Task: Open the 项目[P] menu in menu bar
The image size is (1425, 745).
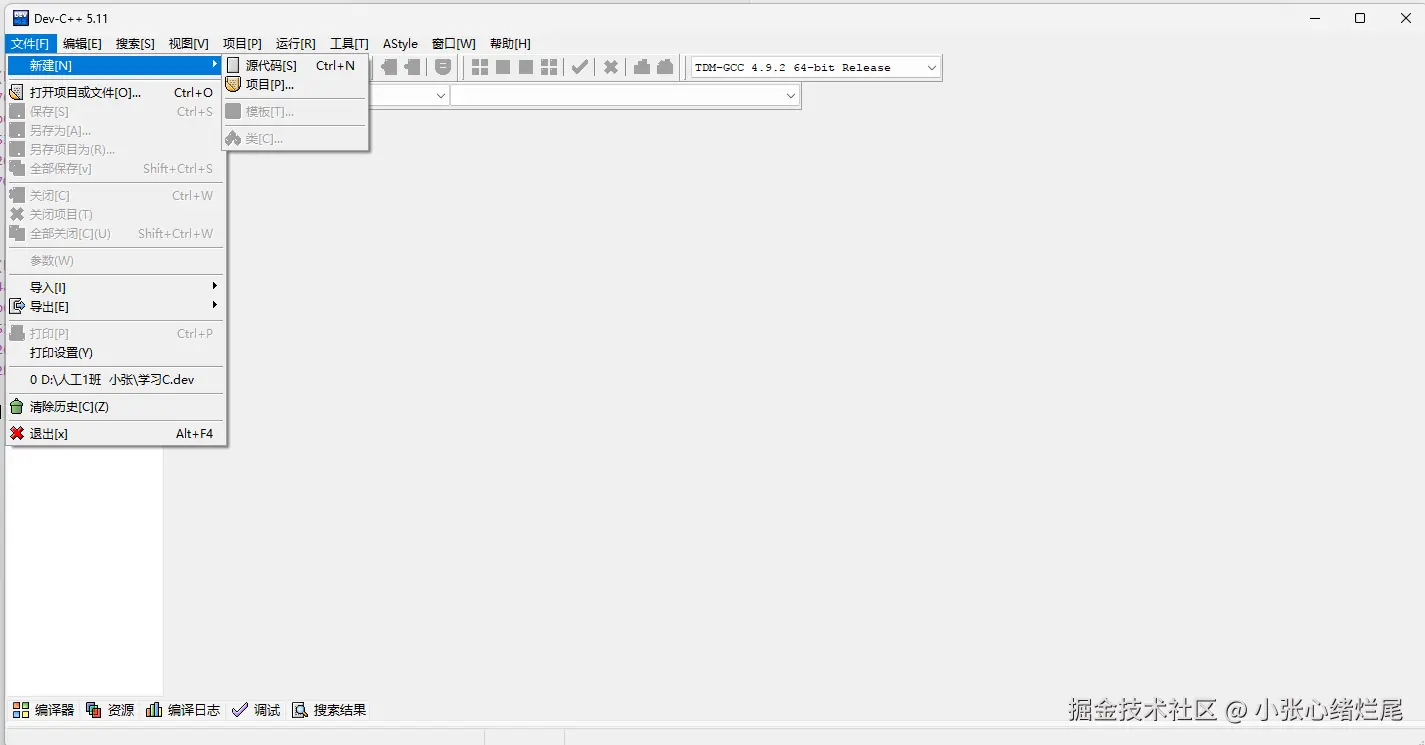Action: [242, 44]
